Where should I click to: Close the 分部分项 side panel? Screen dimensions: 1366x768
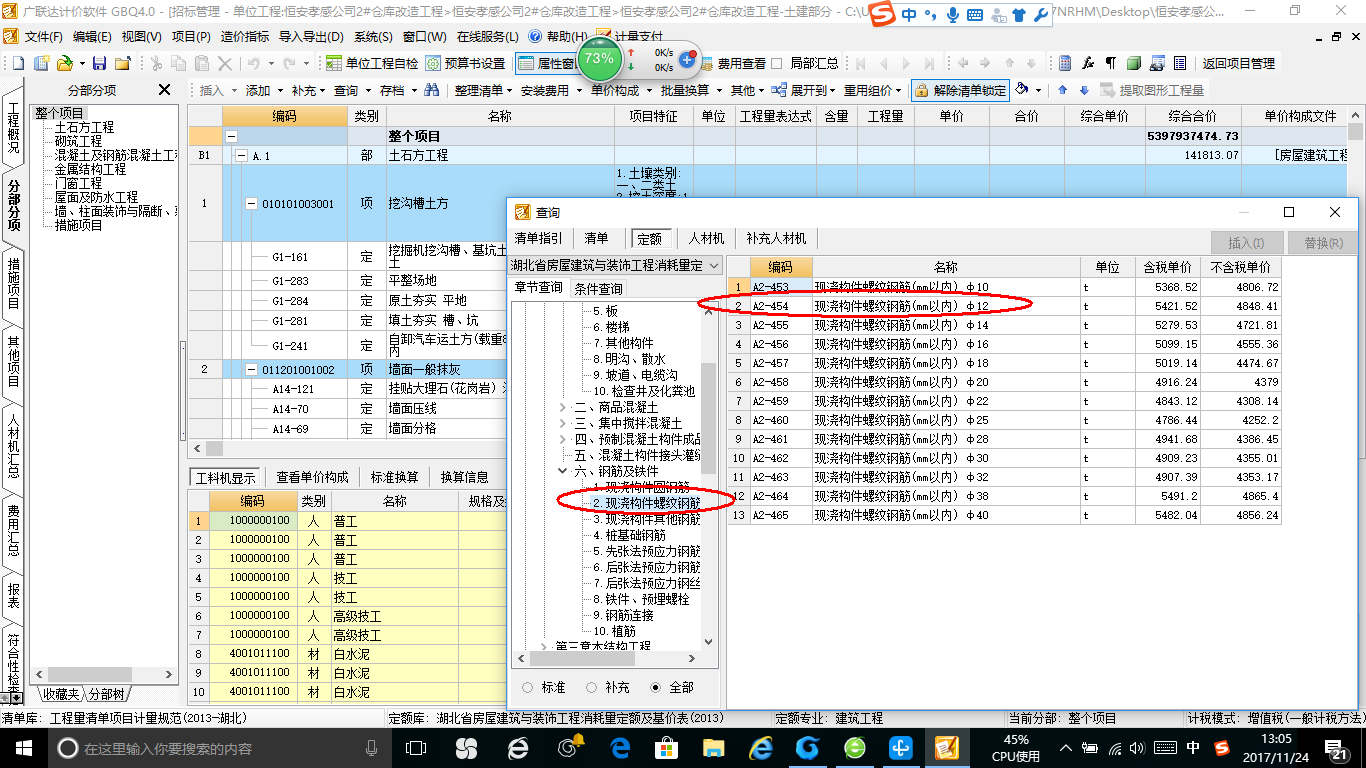point(165,90)
